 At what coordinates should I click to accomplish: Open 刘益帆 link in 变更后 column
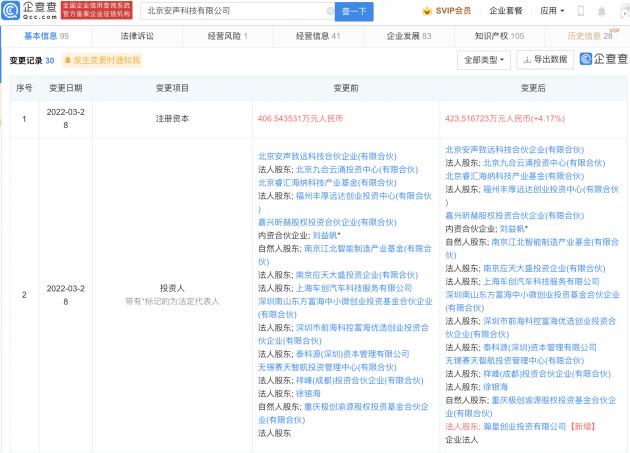tap(512, 229)
